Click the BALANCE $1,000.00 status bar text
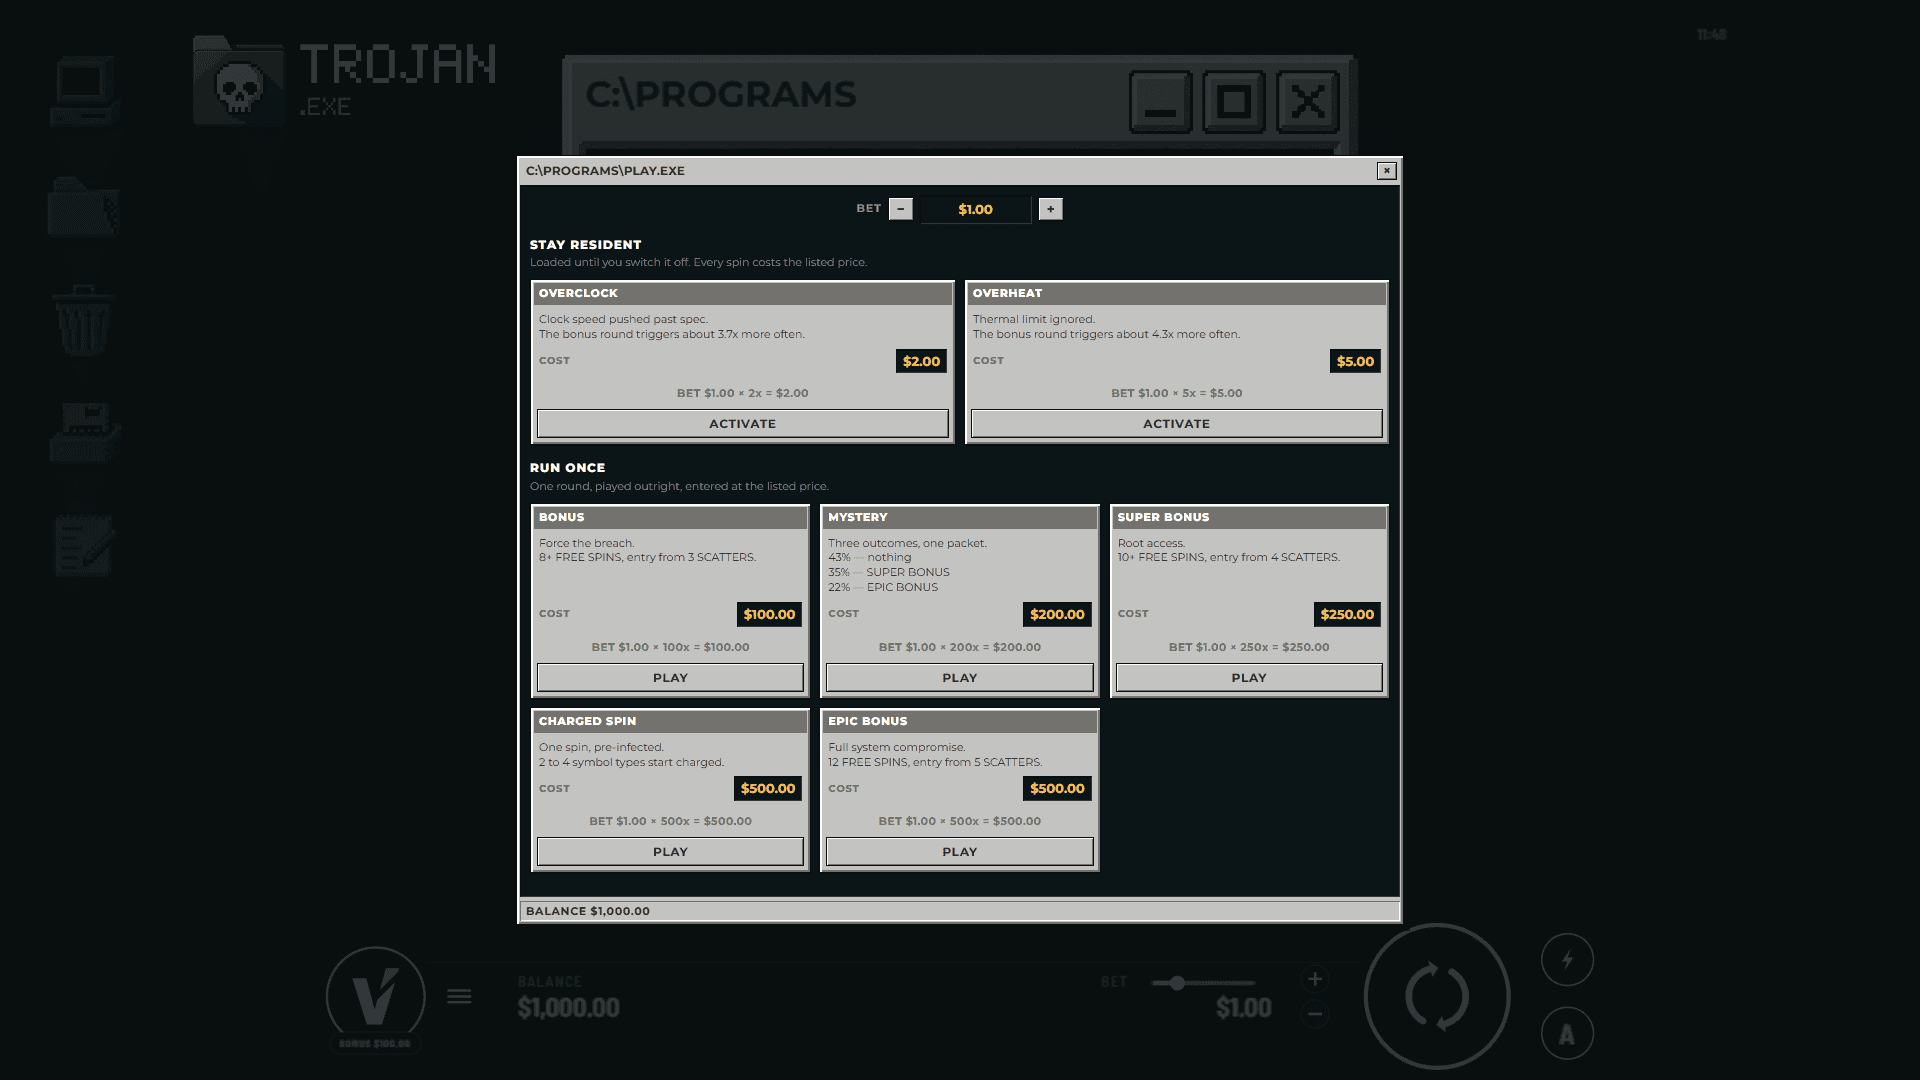 click(x=588, y=911)
